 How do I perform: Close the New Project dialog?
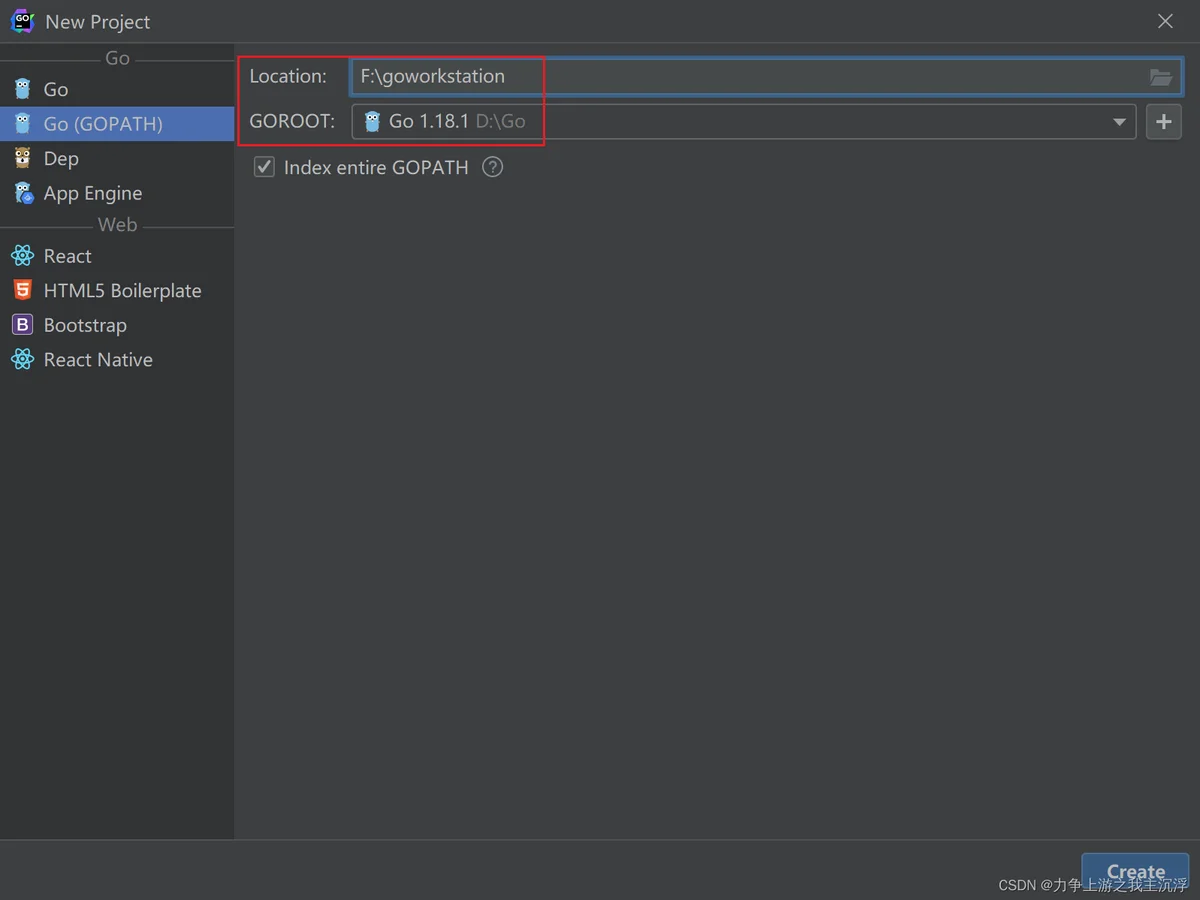click(x=1165, y=21)
